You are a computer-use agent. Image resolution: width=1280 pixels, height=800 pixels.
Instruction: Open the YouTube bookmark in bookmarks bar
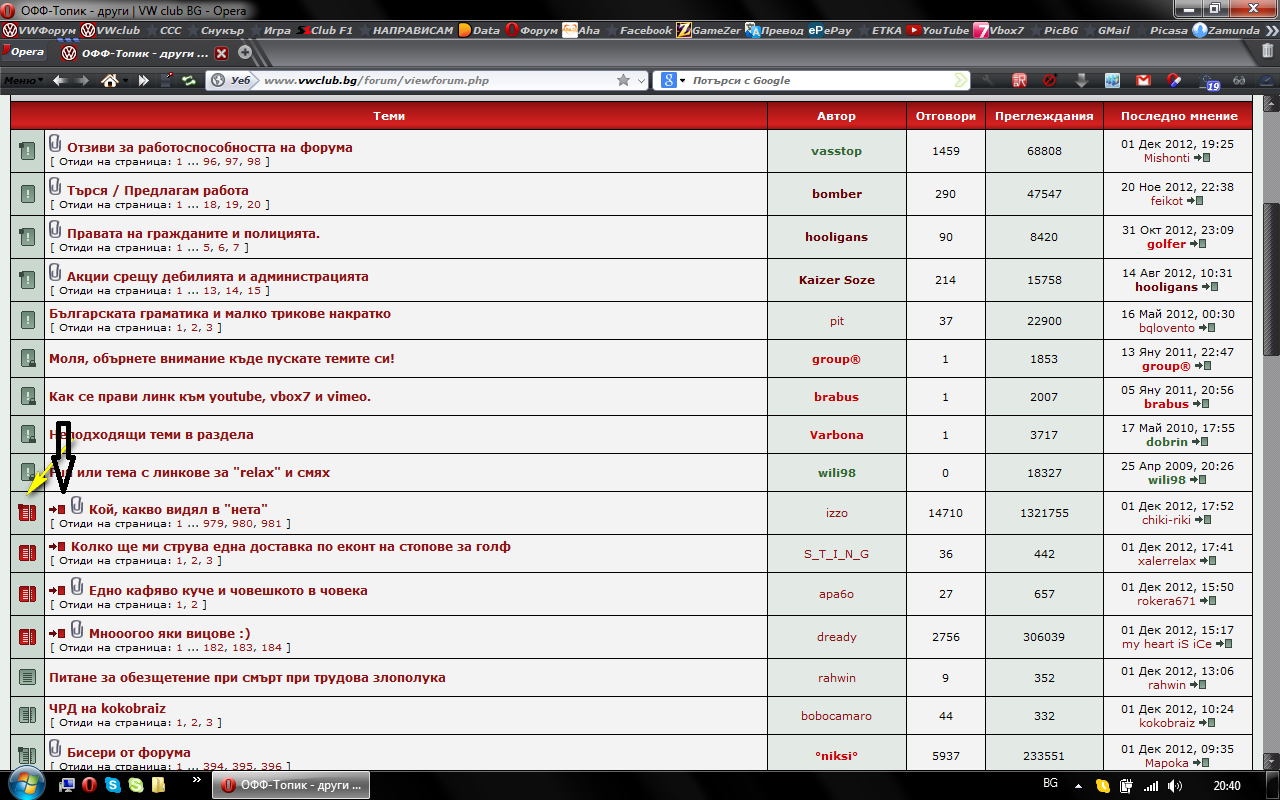937,30
